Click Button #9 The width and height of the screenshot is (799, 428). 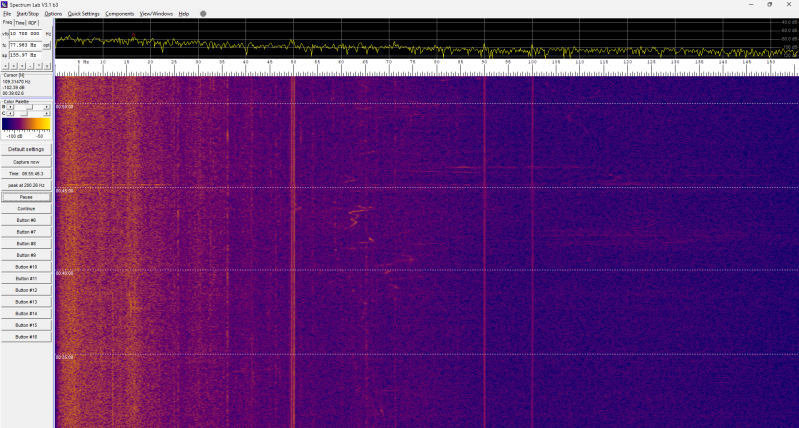coord(26,255)
